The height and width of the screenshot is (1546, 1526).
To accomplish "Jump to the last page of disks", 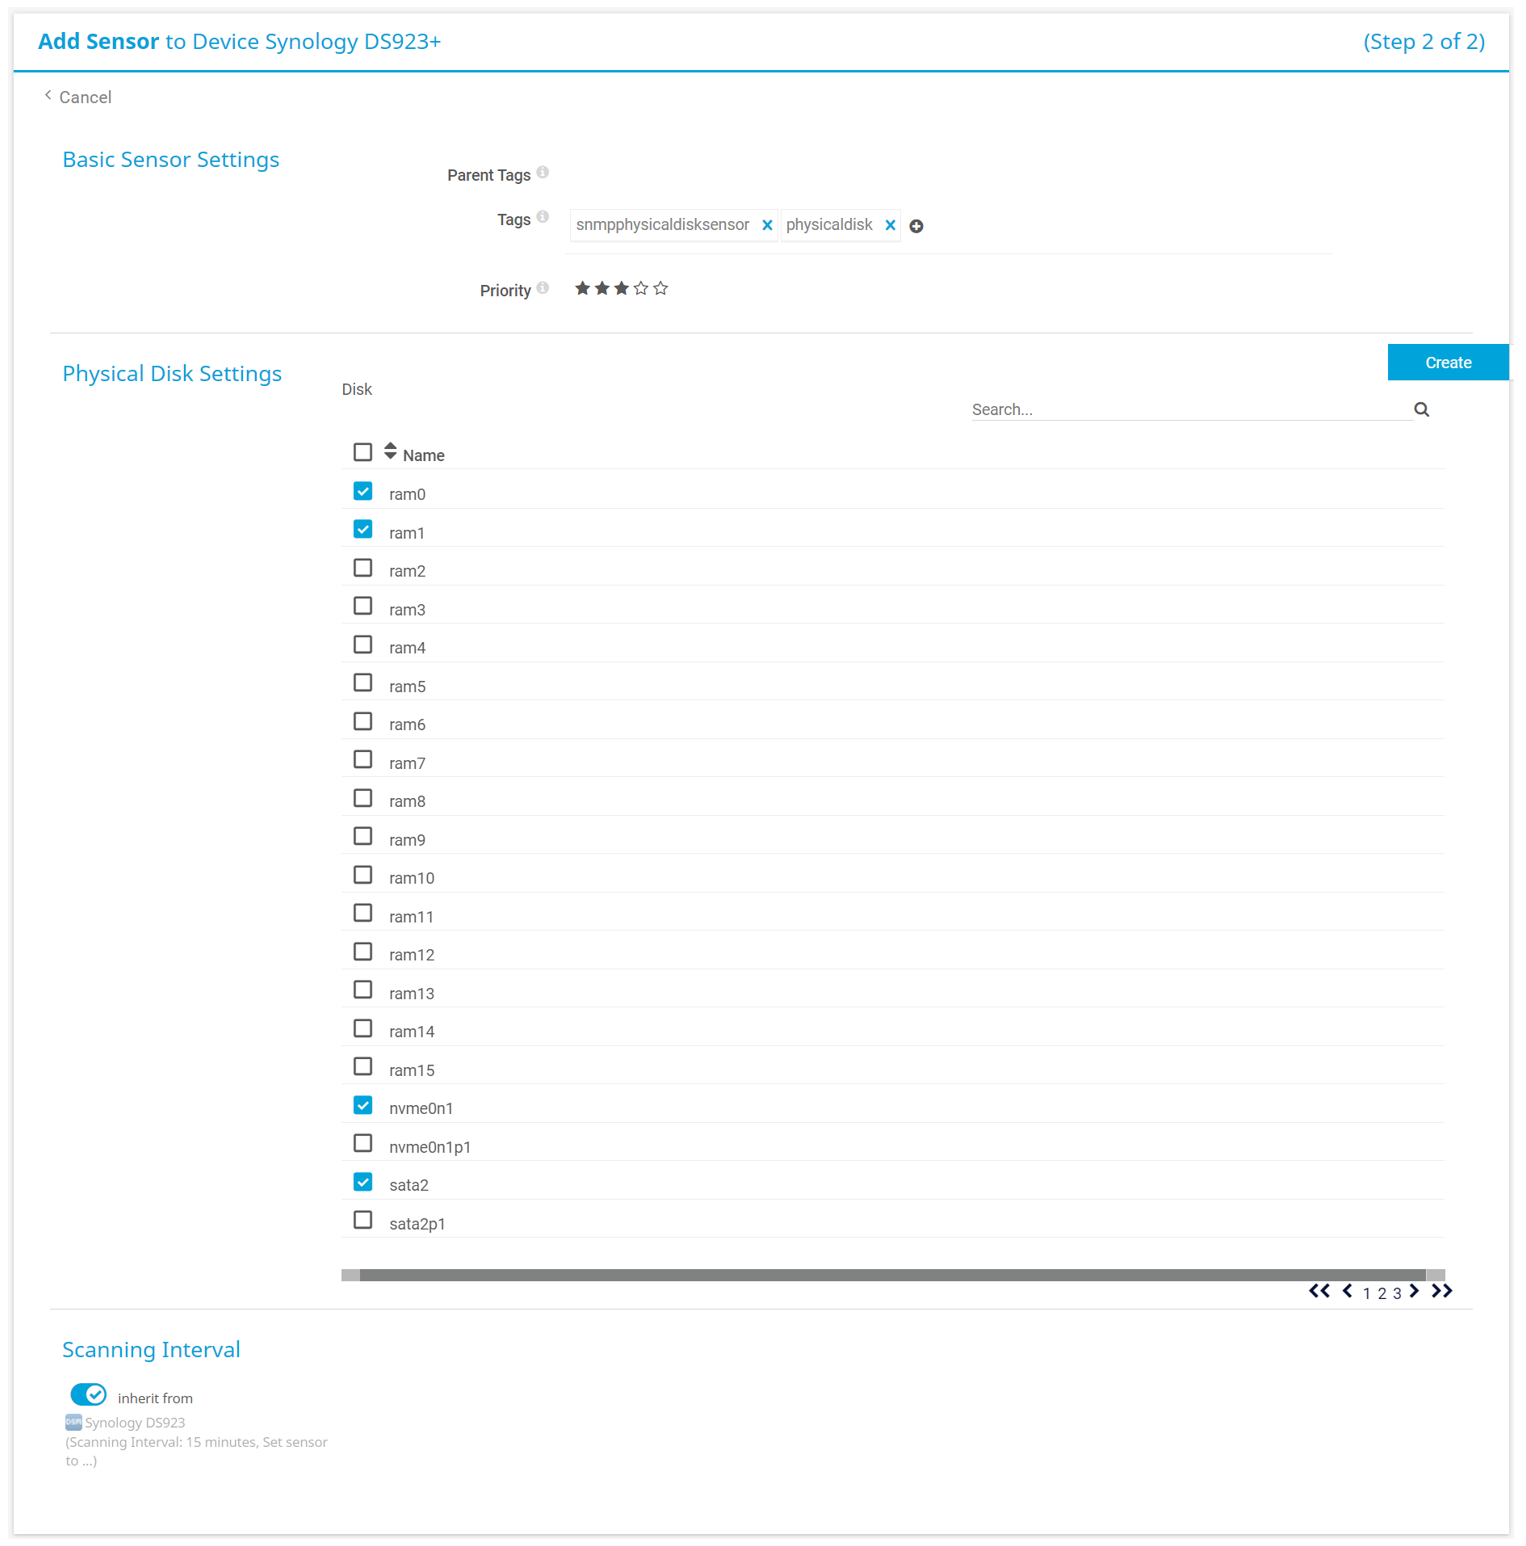I will click(1441, 1291).
